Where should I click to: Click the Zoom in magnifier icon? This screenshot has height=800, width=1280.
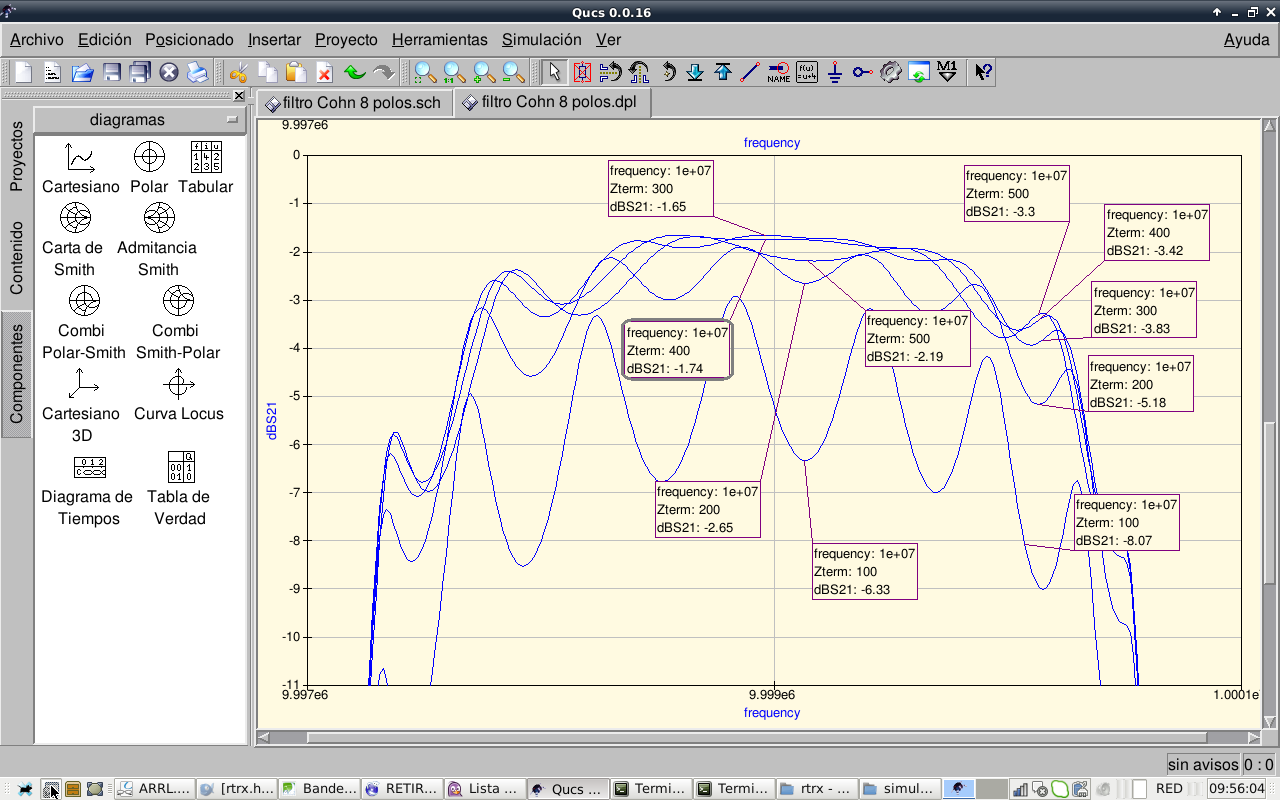483,72
